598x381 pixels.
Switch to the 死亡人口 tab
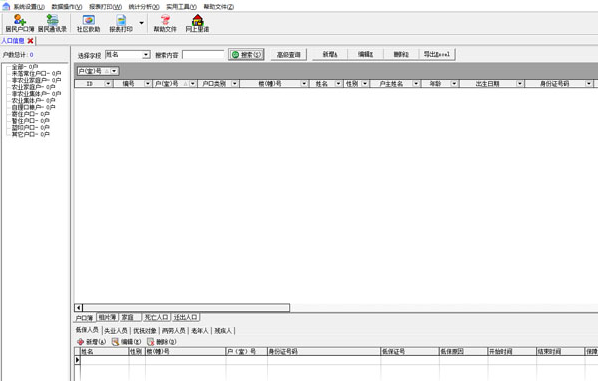point(156,317)
